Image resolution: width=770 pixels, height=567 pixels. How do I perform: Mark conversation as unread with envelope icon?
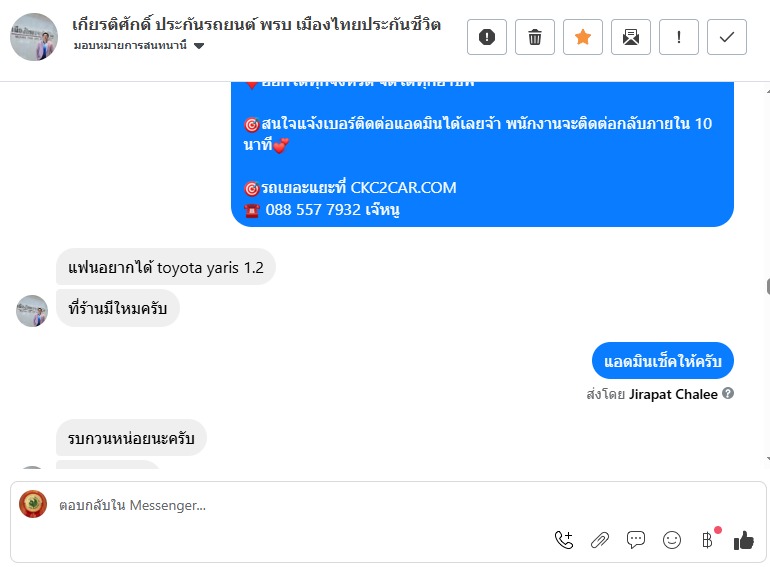[x=631, y=37]
